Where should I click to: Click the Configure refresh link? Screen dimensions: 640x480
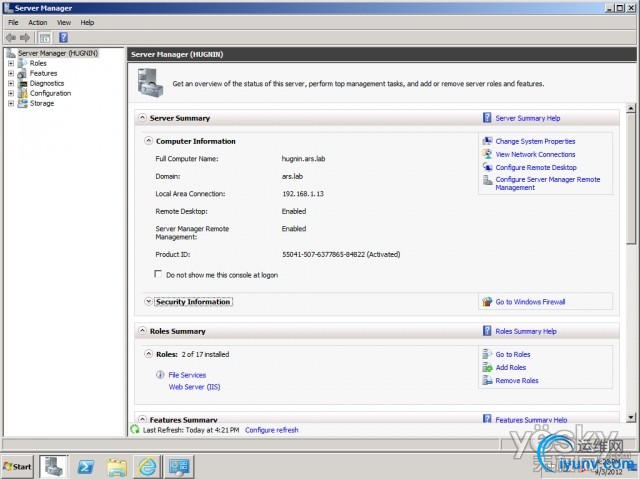coord(272,430)
